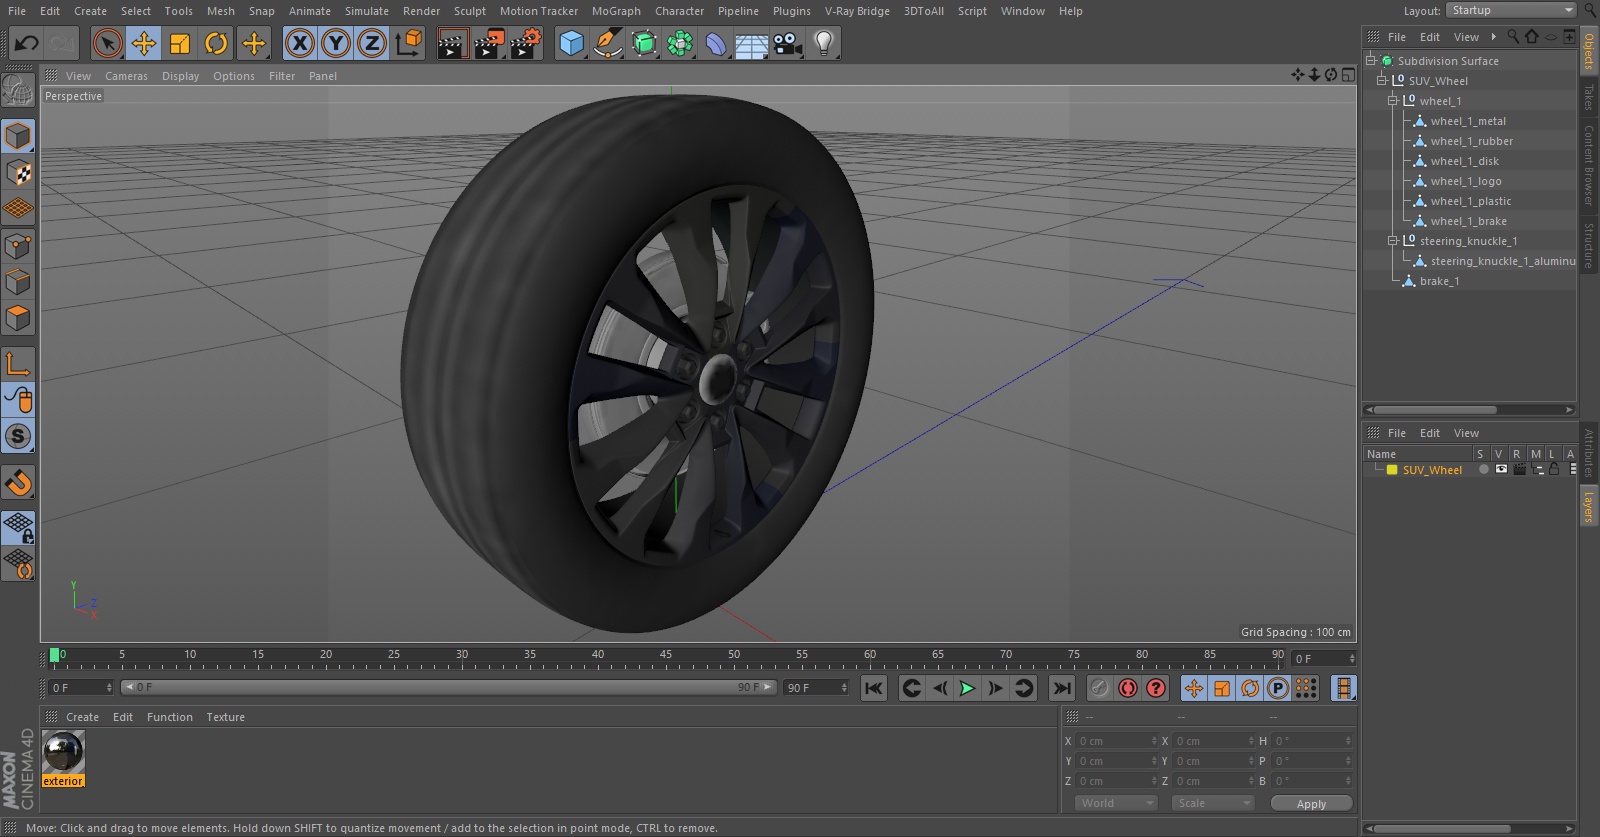Open the Mesh menu

221,11
